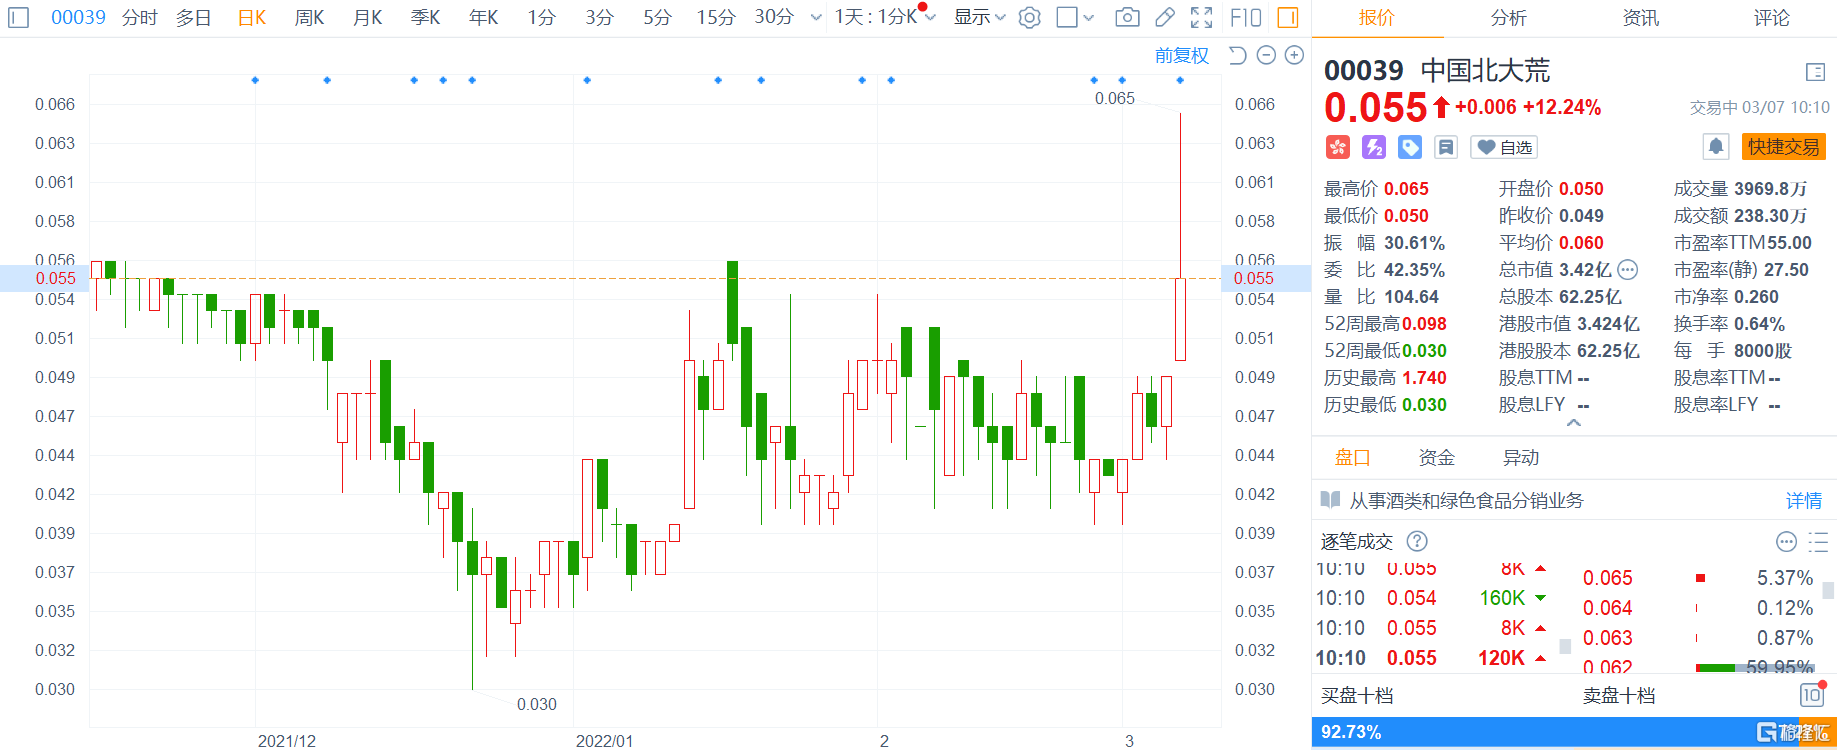Zoom out the chart with minus icon
Viewport: 1838px width, 750px height.
point(1266,56)
